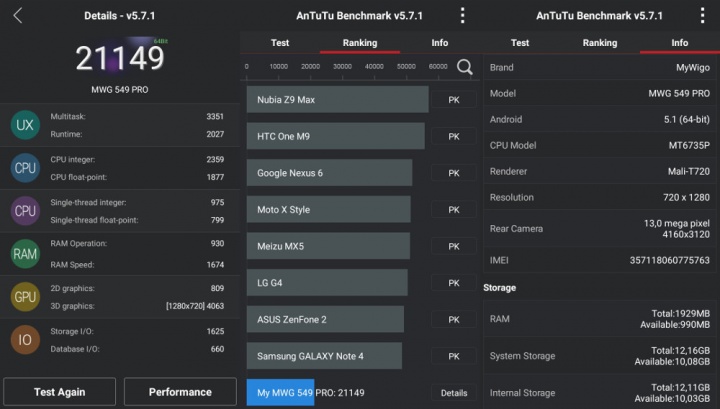
Task: Select the 3D graphics score 4063
Action: click(215, 306)
